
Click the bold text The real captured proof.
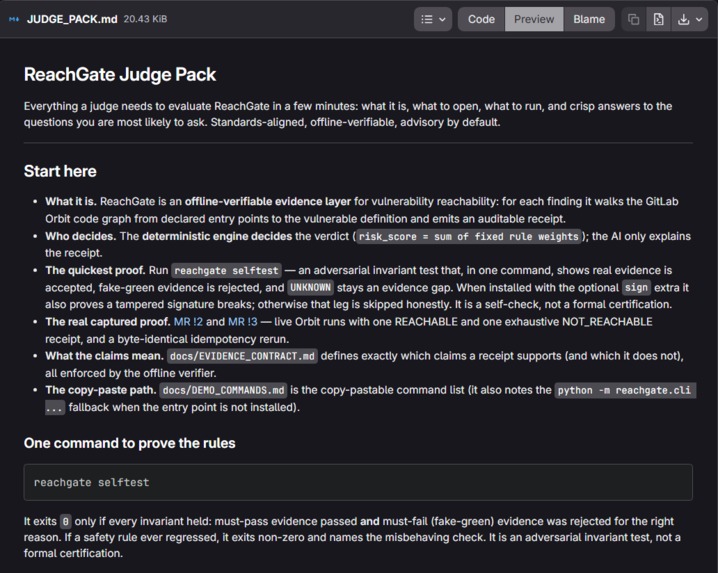tap(108, 322)
